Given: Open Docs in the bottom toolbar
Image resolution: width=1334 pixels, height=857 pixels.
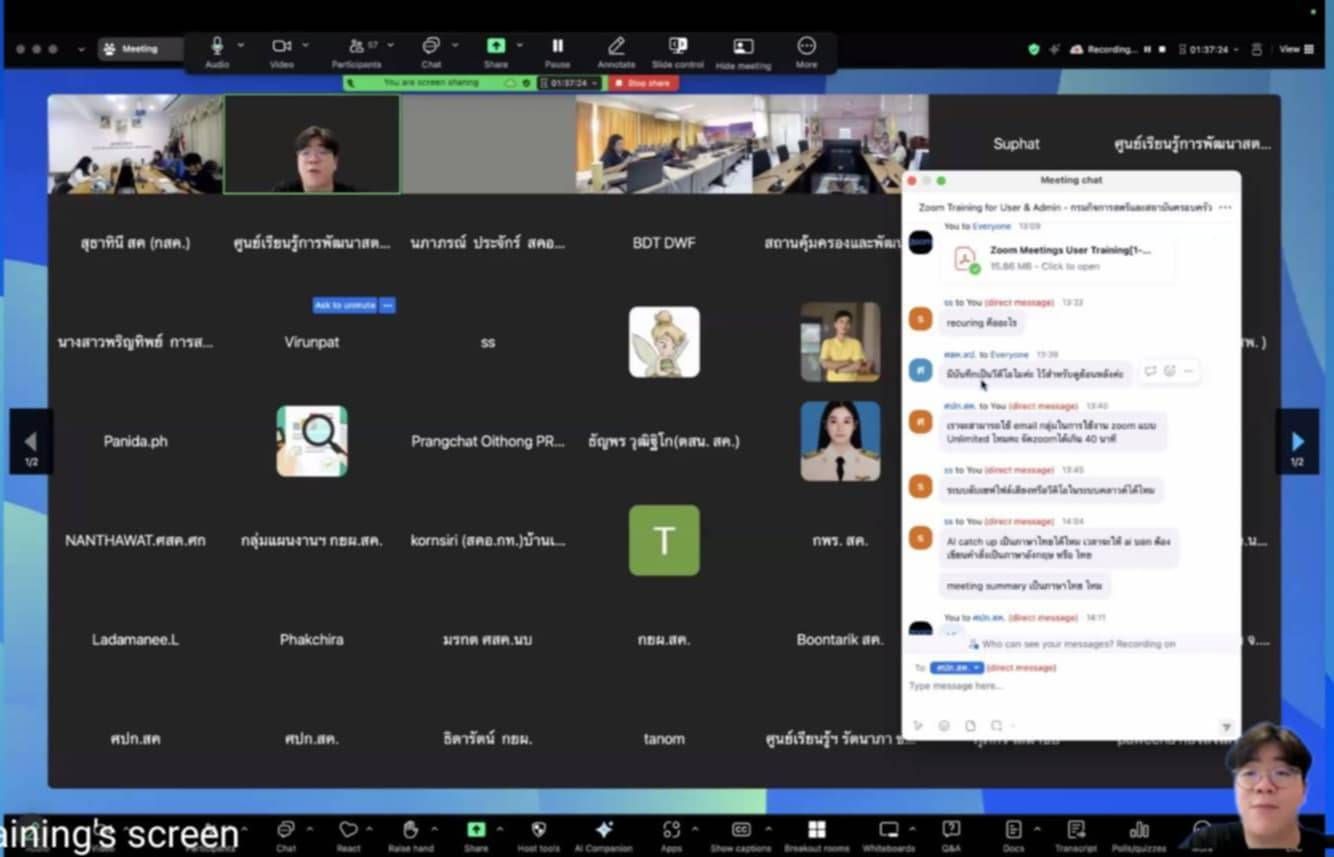Looking at the screenshot, I should click(x=1013, y=835).
